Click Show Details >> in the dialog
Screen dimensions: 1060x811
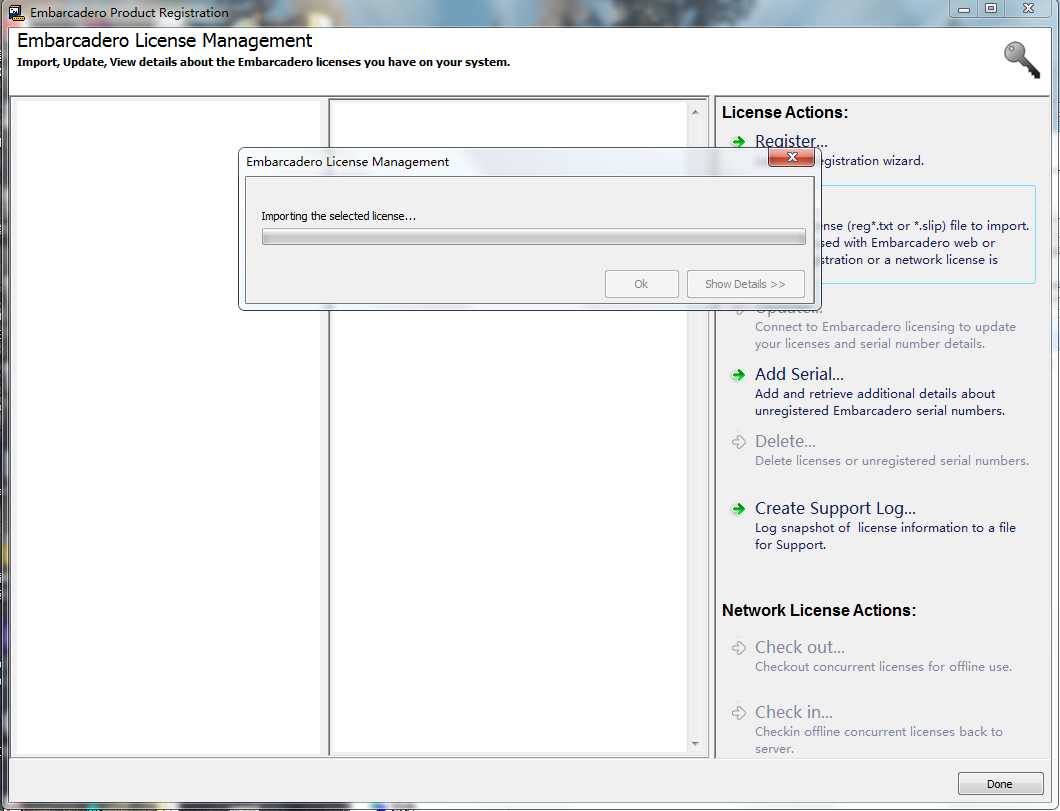pos(746,284)
